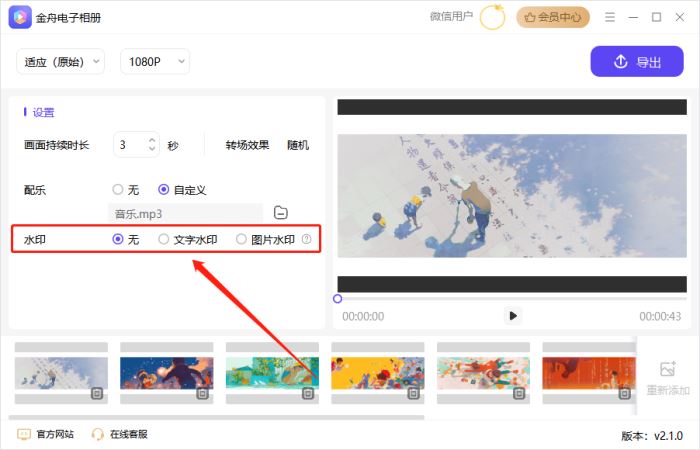Click the 重新添加 image icon

[668, 369]
